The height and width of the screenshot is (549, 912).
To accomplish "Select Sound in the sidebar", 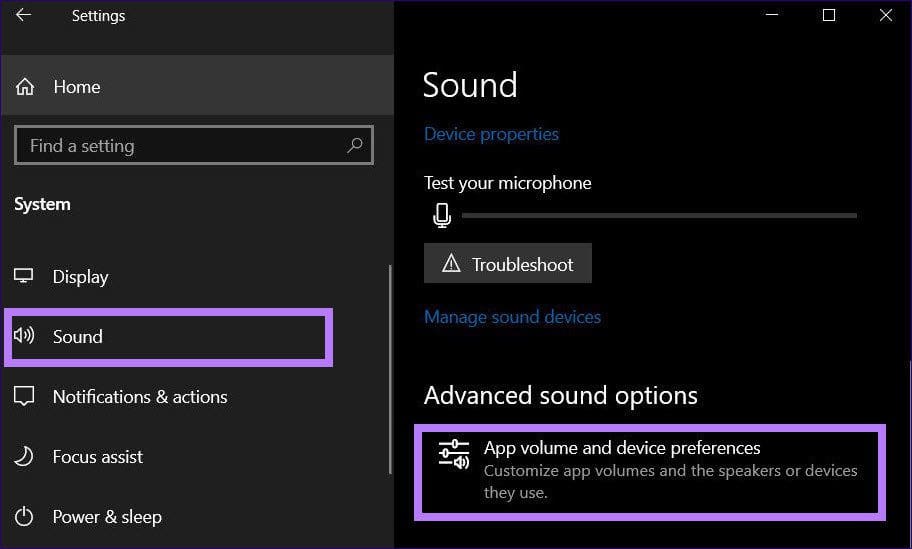I will pos(169,337).
